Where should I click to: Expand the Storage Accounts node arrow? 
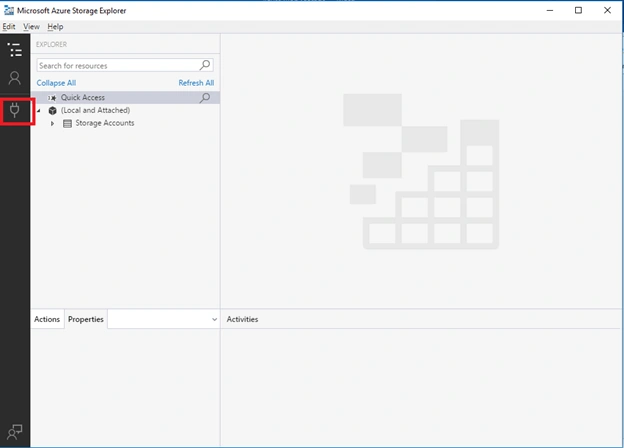[x=52, y=123]
